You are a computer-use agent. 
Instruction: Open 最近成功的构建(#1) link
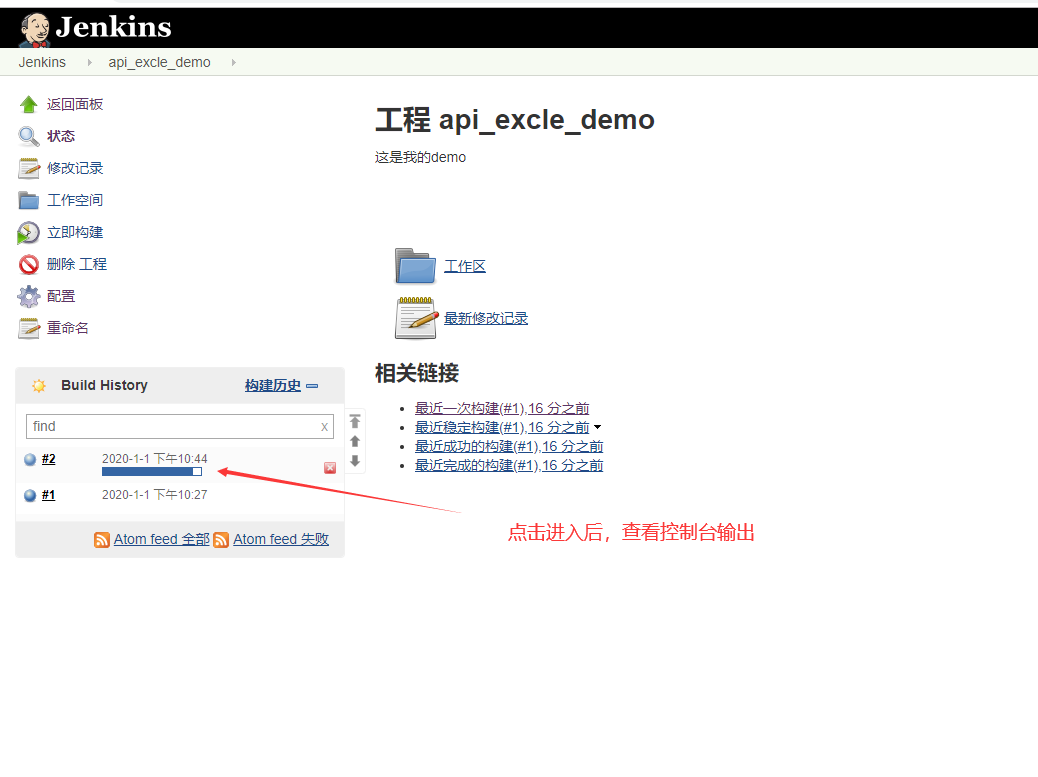[509, 447]
